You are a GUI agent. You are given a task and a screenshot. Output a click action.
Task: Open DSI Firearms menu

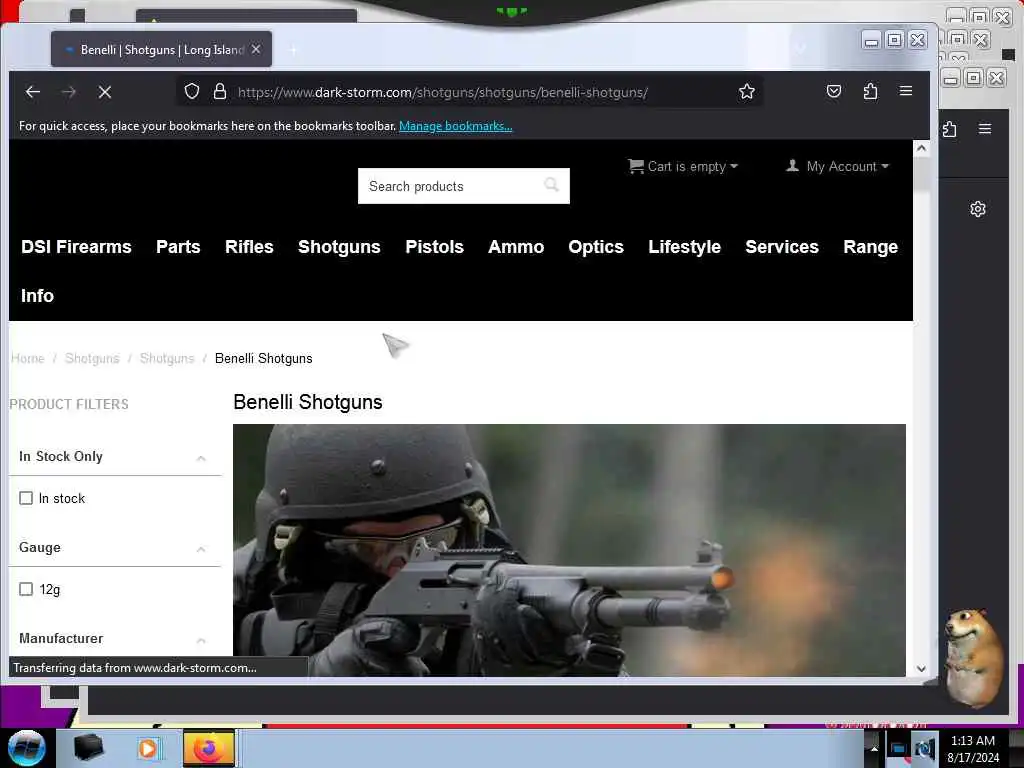point(76,247)
